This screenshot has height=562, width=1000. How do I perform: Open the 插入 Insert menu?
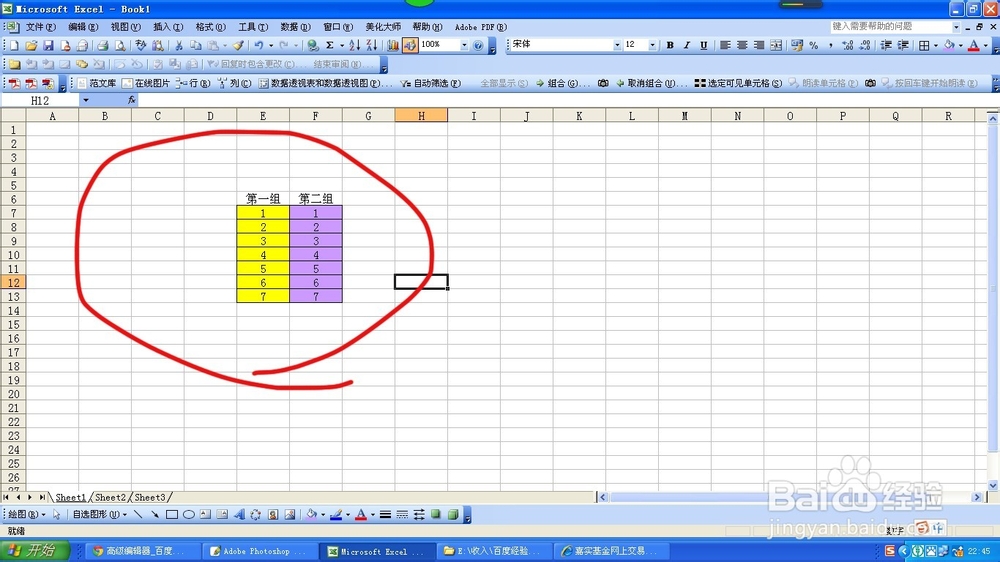pos(168,27)
